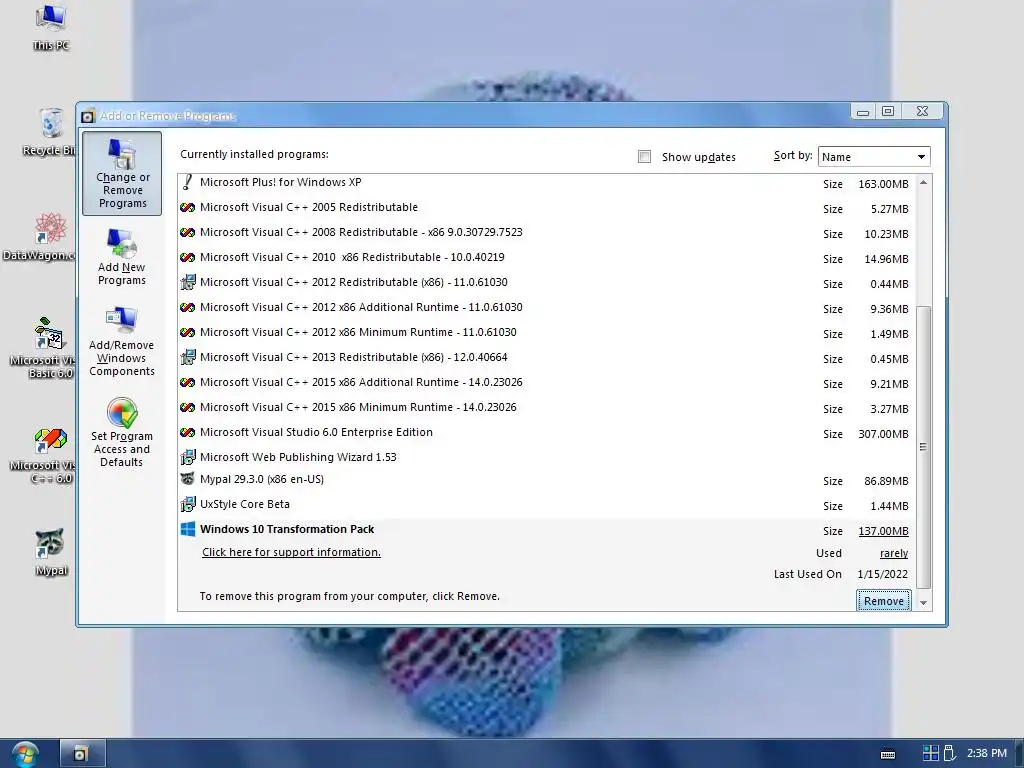The width and height of the screenshot is (1024, 768).
Task: Click the Visual C++ 2013 Redistributable icon
Action: click(187, 357)
